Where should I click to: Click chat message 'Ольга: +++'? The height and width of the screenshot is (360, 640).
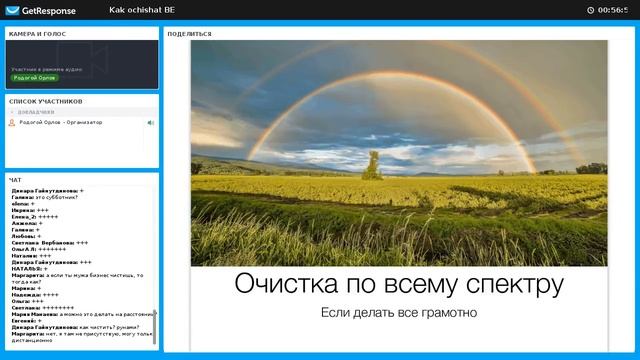point(27,302)
